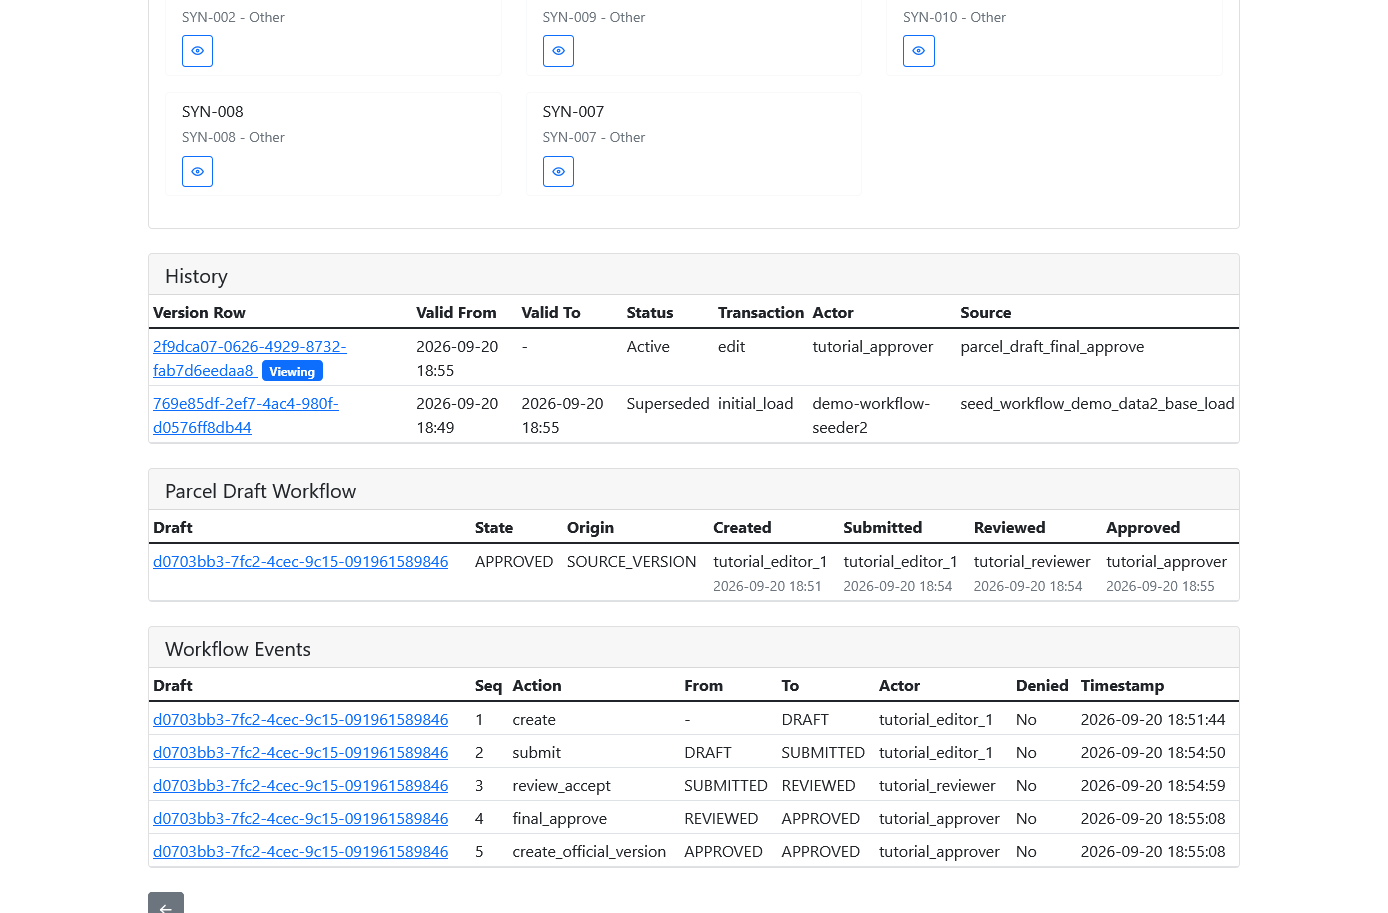Click seed_workflow_demo_data2_base_load source cell

click(1097, 404)
